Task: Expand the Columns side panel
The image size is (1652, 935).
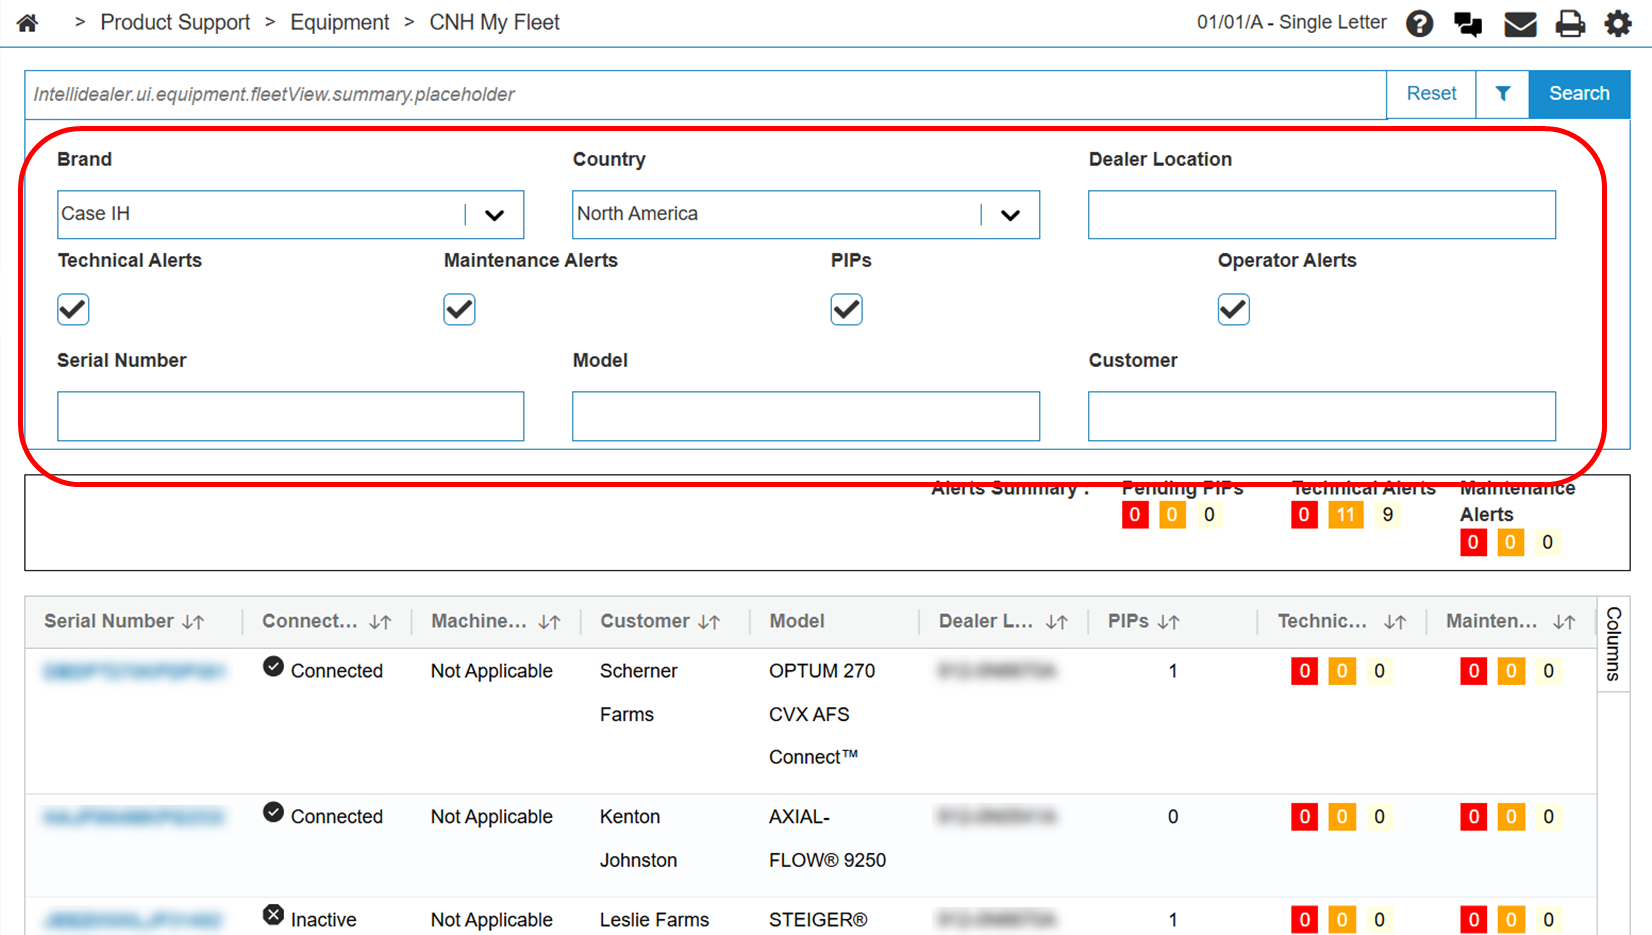Action: tap(1612, 643)
